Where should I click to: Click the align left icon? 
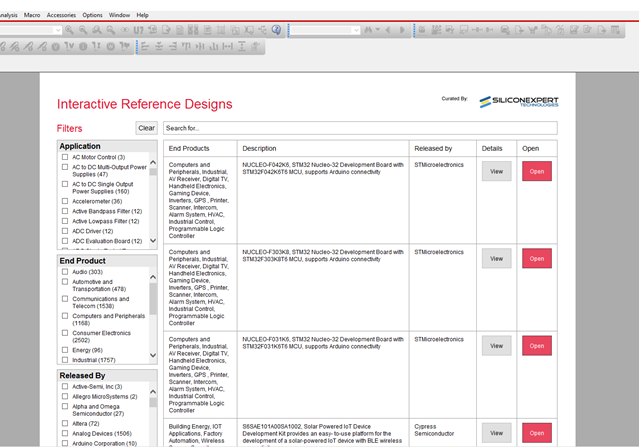tap(145, 46)
